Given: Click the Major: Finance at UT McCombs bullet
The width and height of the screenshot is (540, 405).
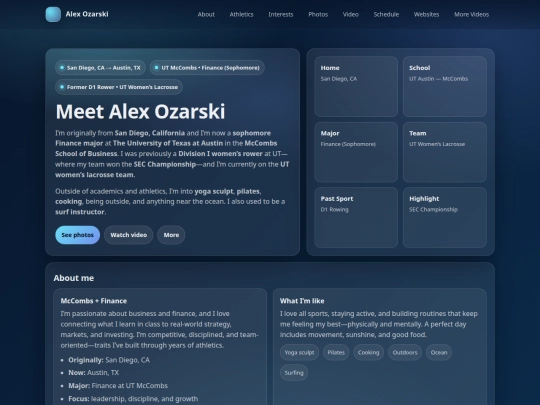Looking at the screenshot, I should tap(118, 386).
